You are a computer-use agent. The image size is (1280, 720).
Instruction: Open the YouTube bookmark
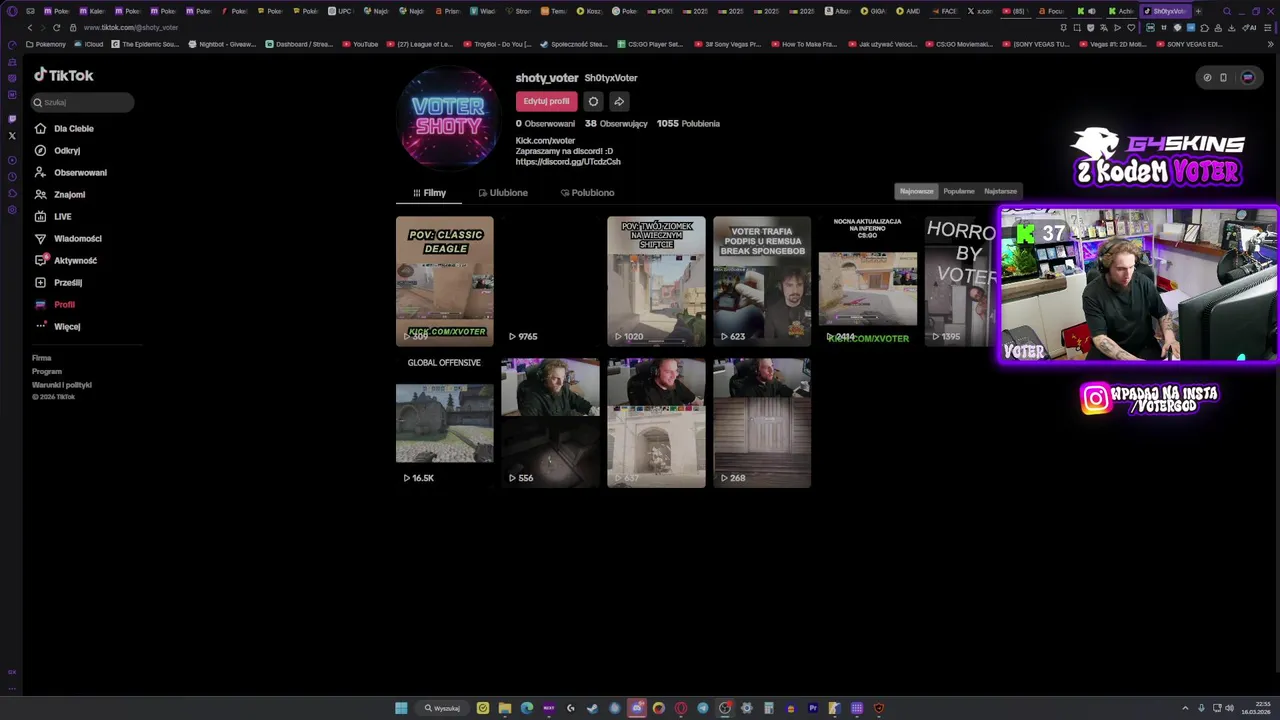click(360, 44)
